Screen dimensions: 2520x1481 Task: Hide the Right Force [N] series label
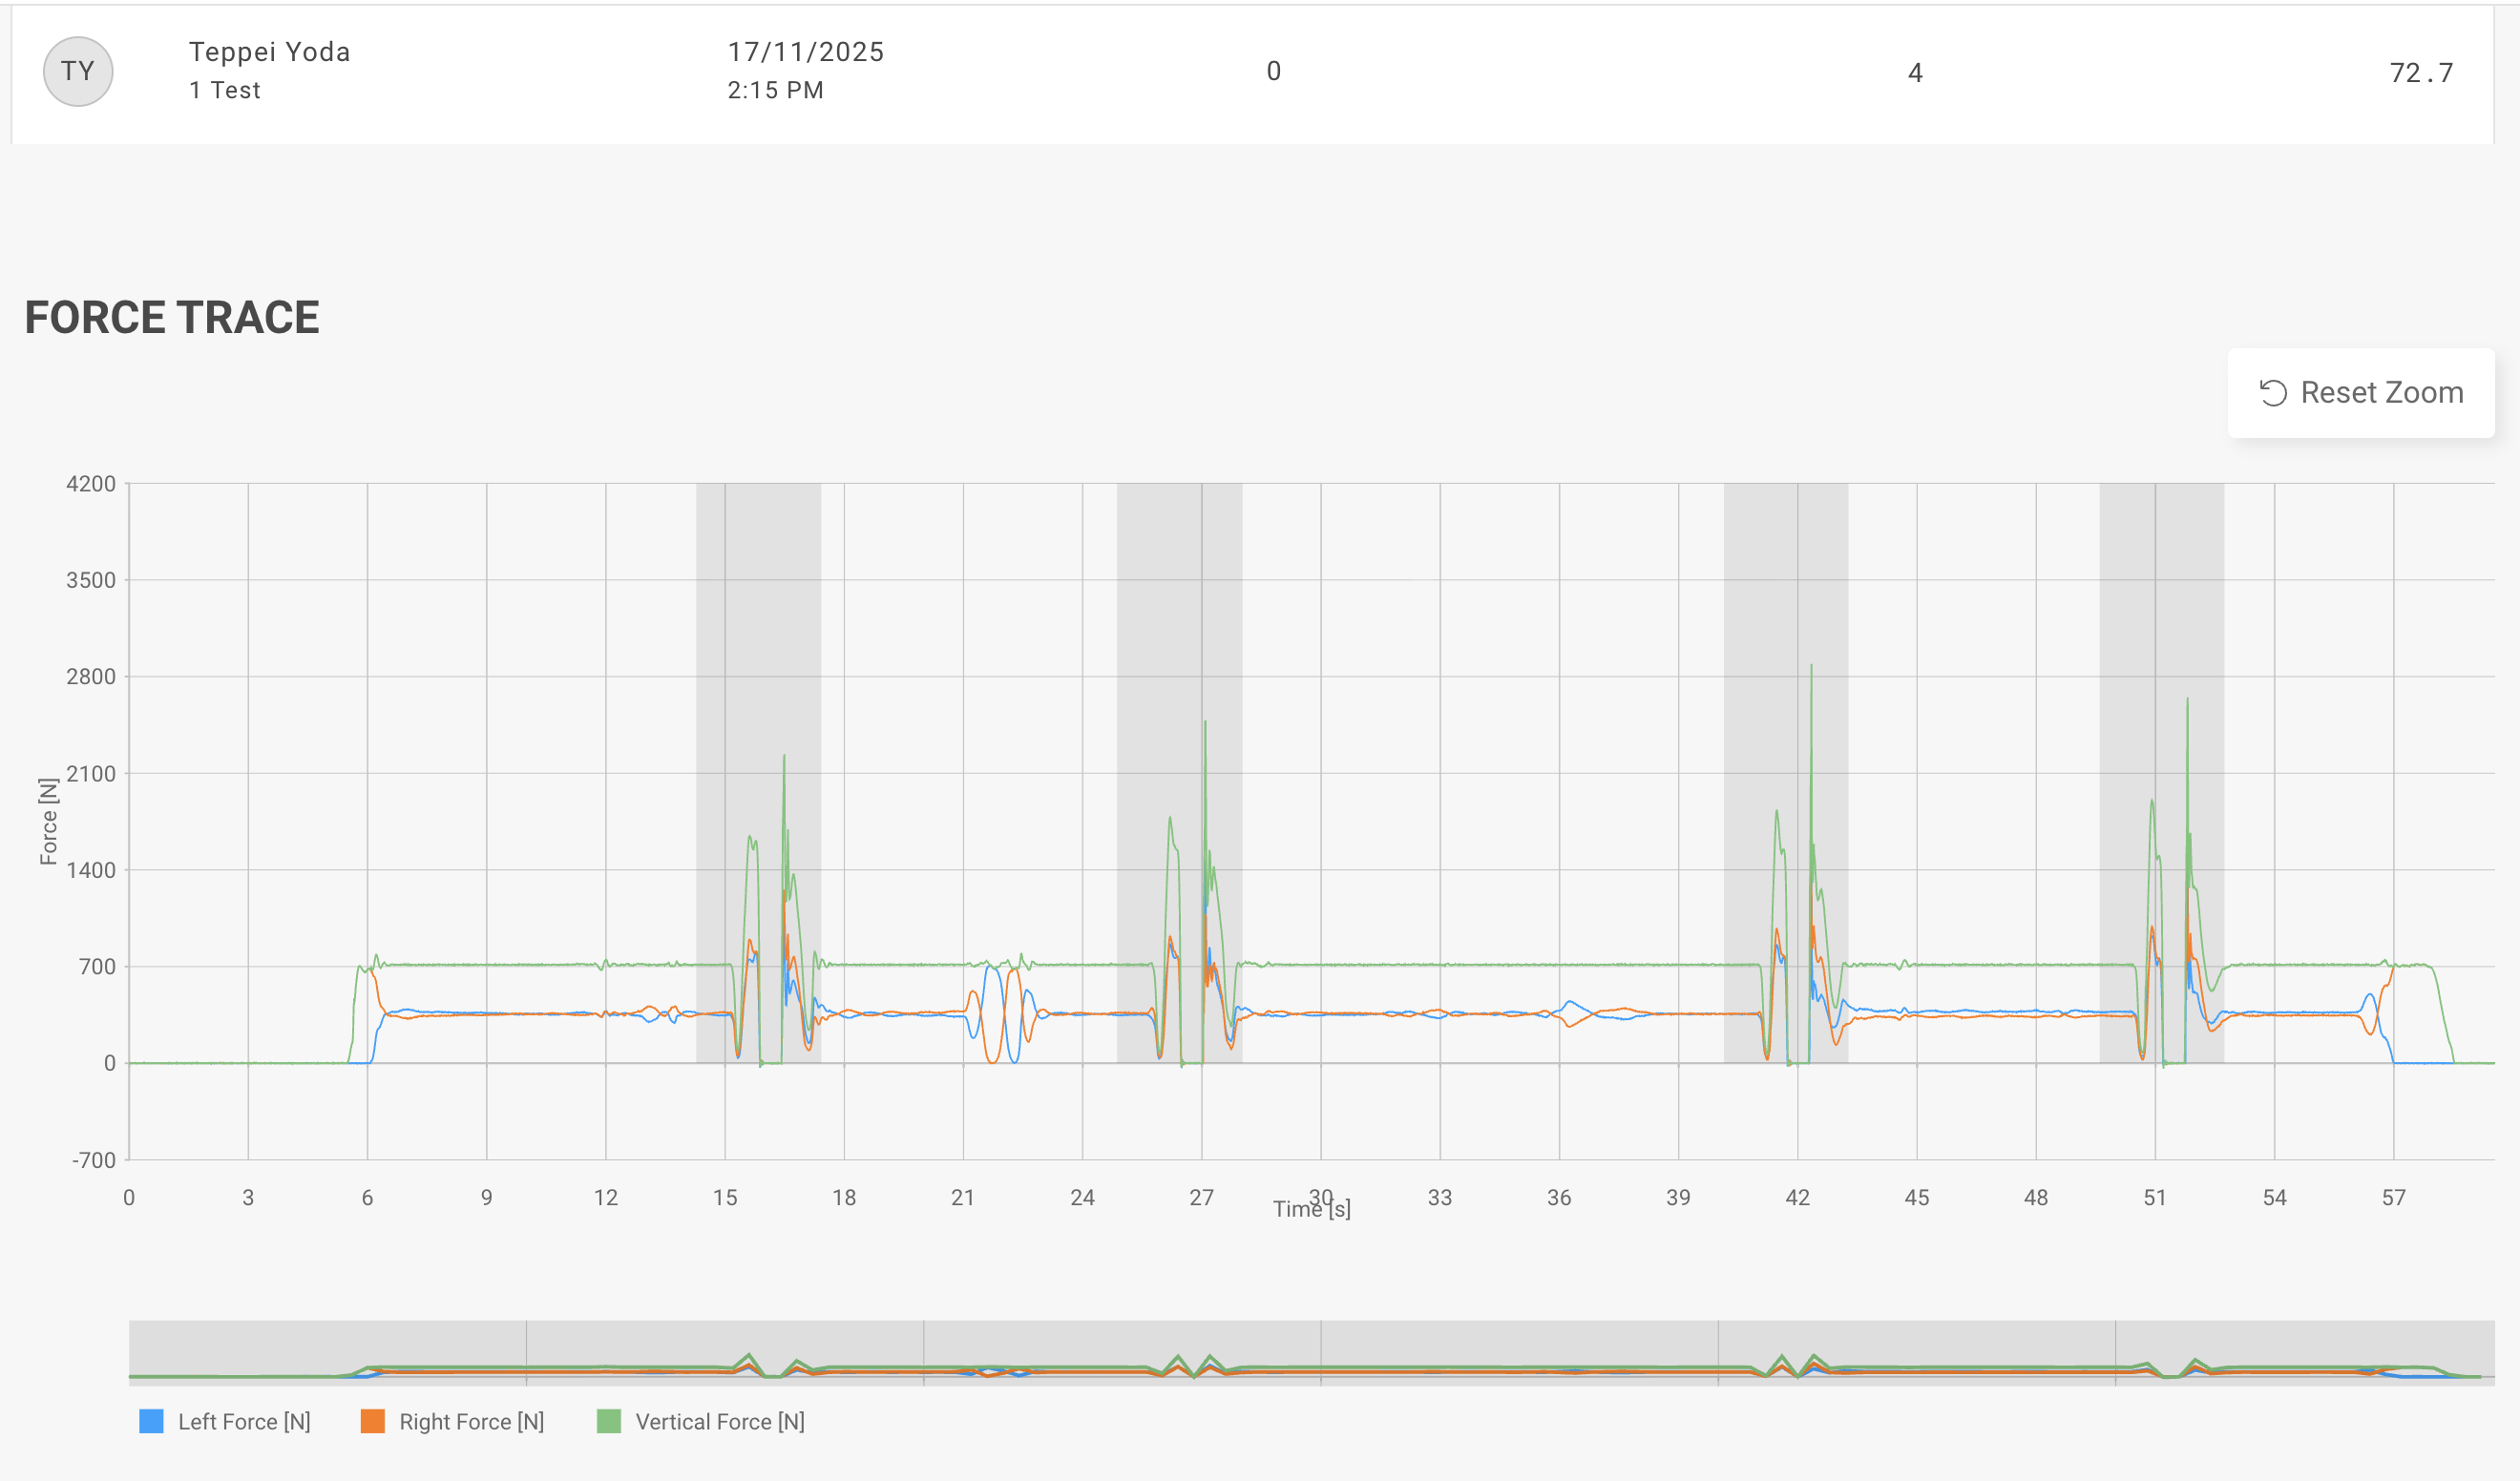pos(471,1421)
